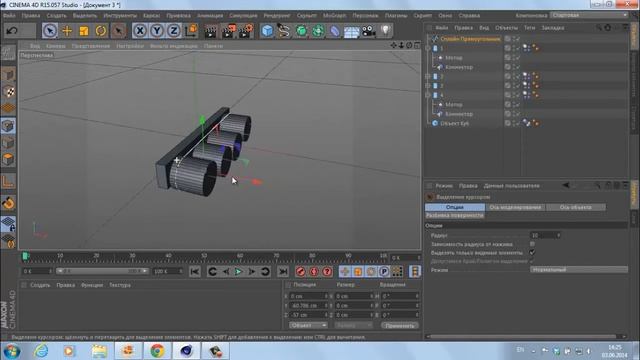The image size is (640, 360).
Task: Select the Live Selection cursor tool
Action: 50,31
